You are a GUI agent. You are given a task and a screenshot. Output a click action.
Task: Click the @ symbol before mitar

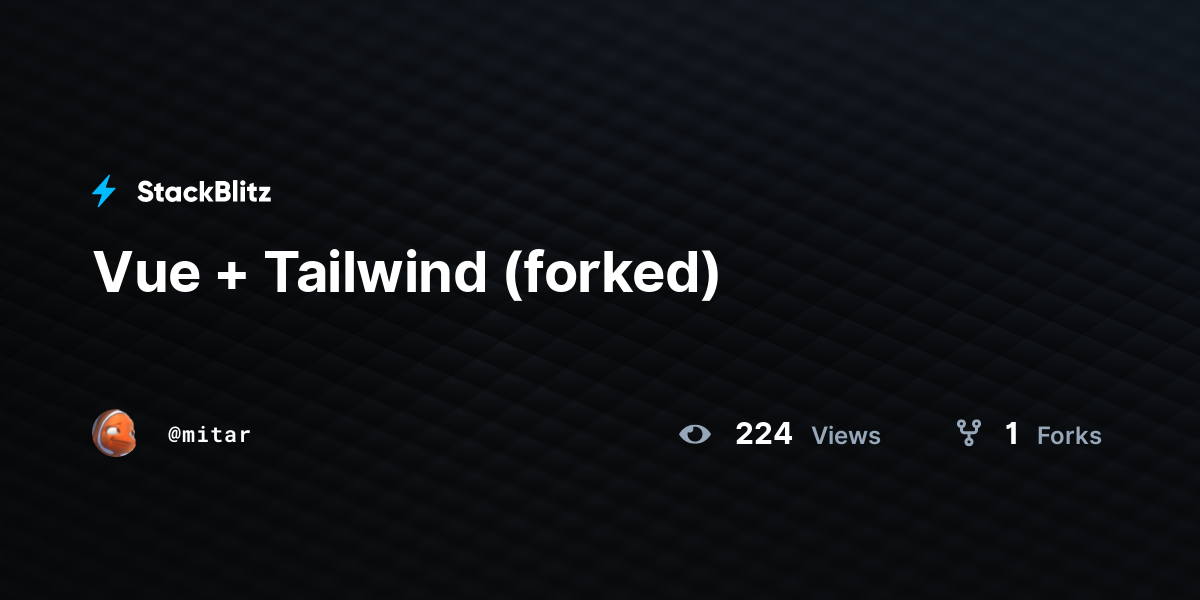173,435
